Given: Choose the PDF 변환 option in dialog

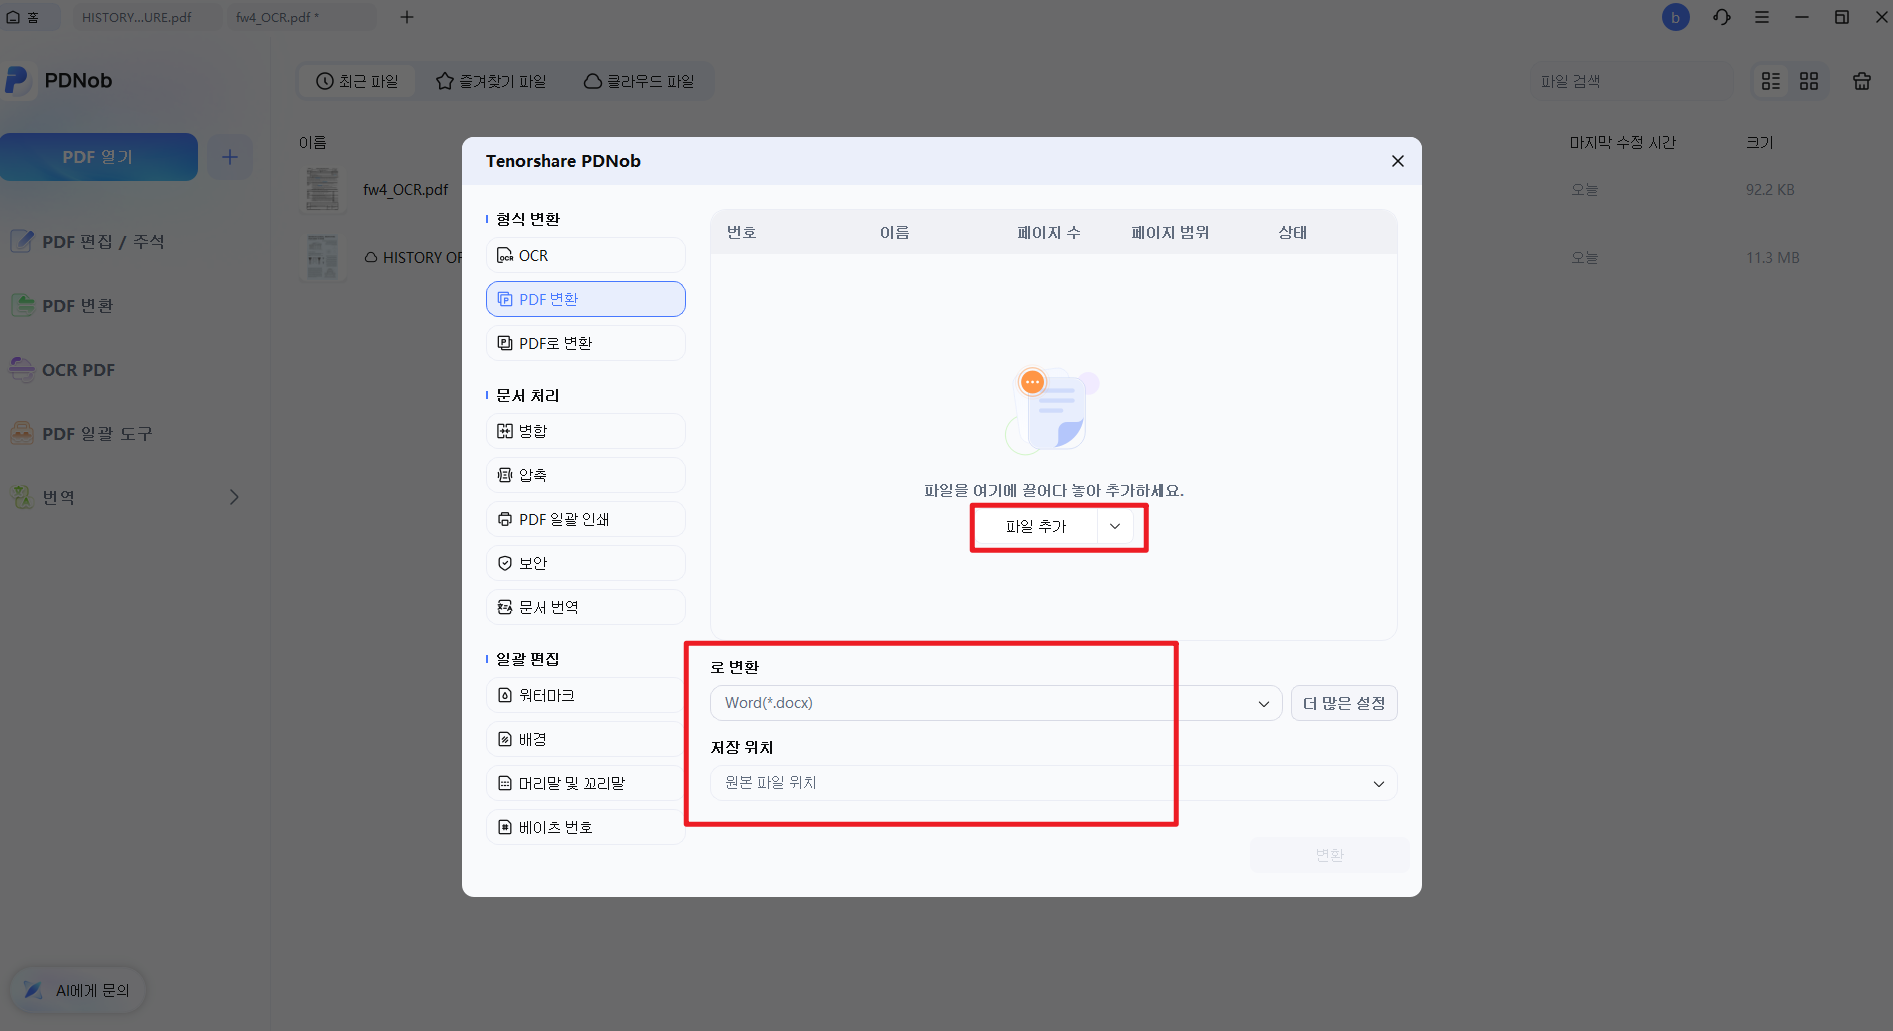Looking at the screenshot, I should coord(585,299).
